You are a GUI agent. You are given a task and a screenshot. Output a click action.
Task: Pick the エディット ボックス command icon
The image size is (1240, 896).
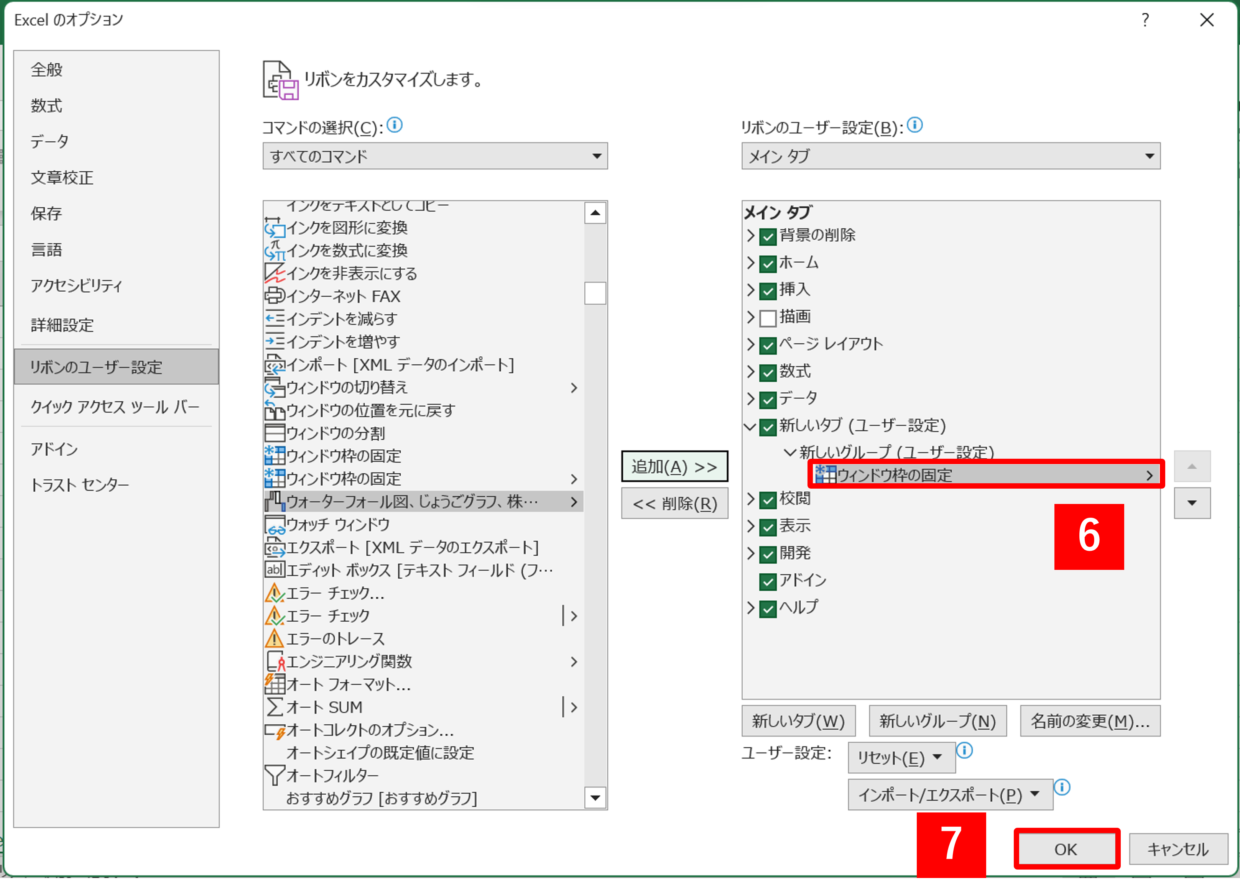click(275, 570)
